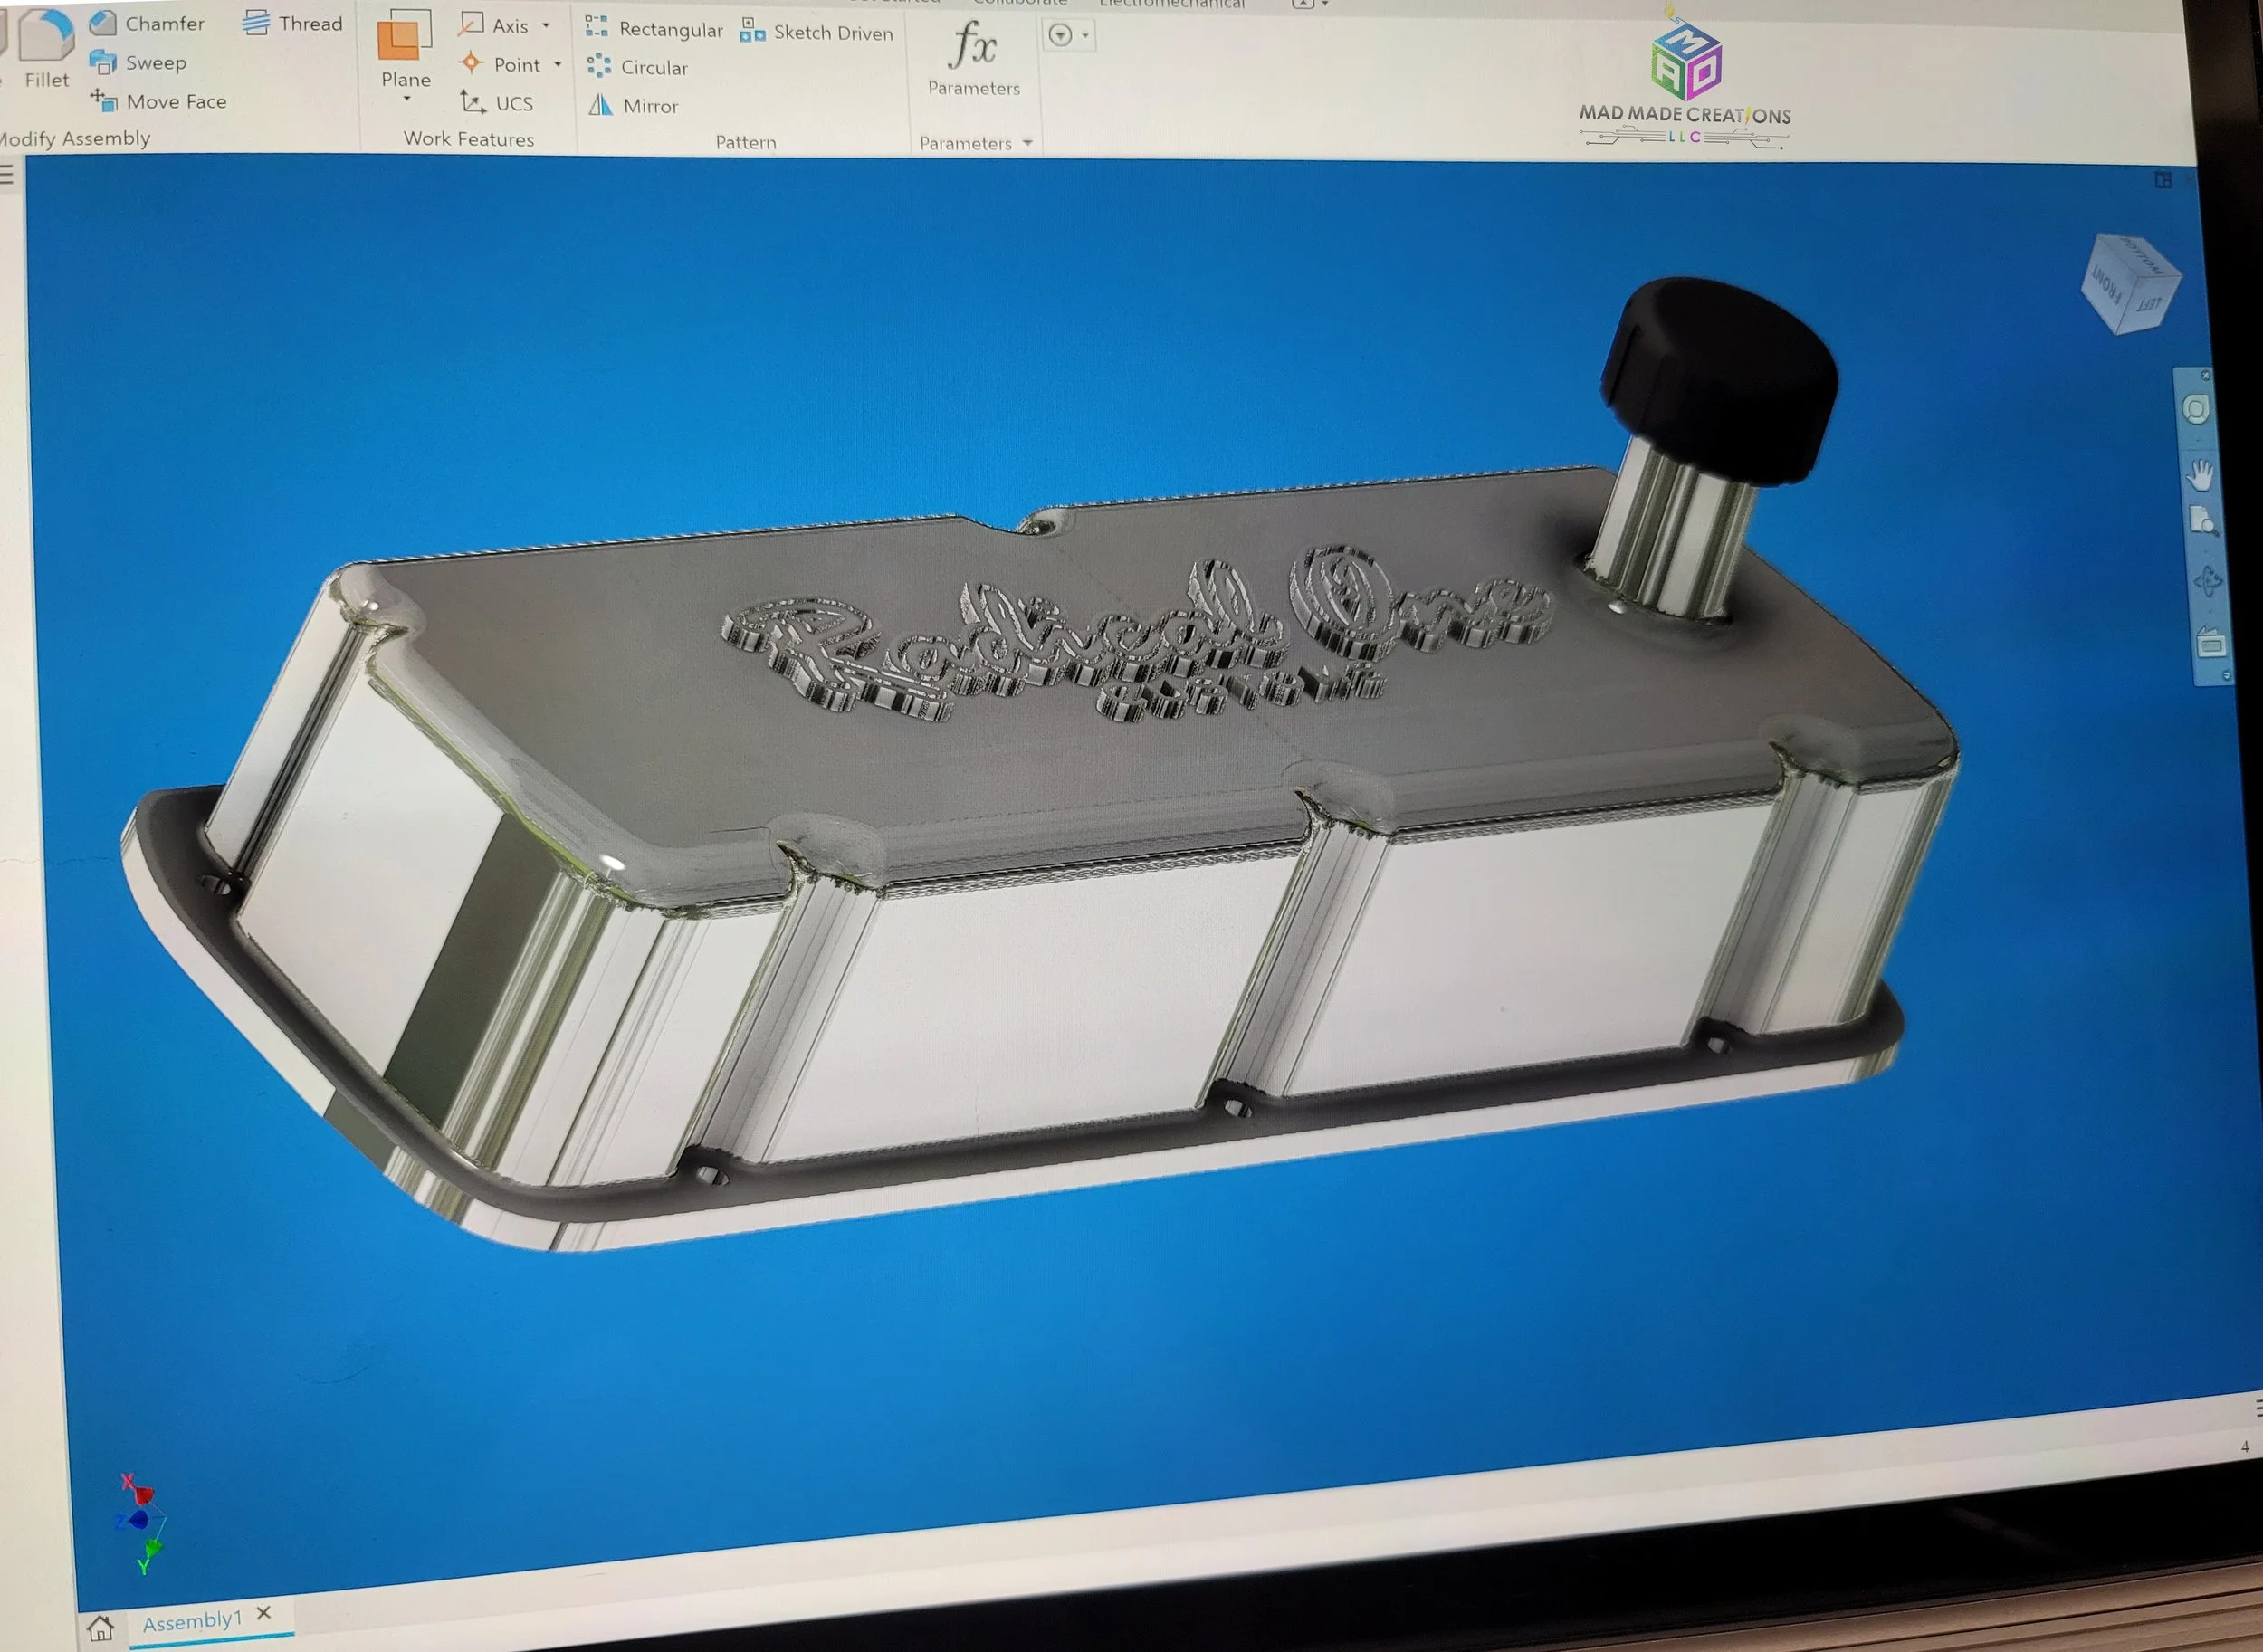This screenshot has width=2263, height=1652.
Task: Click the Chamfer tool icon
Action: tap(103, 22)
